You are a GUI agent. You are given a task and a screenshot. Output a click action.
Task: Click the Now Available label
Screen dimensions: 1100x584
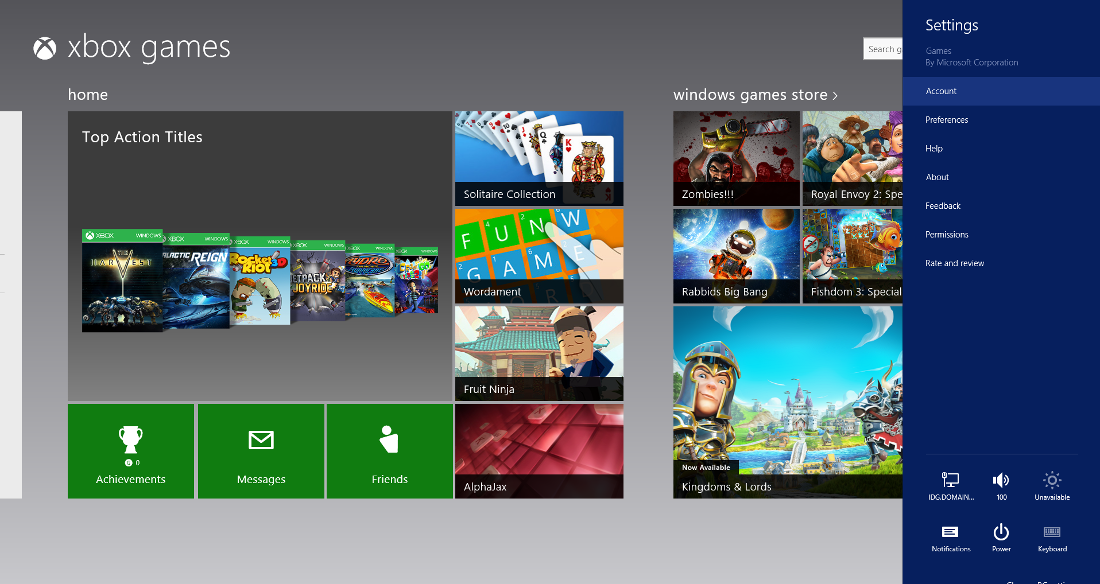pos(706,467)
